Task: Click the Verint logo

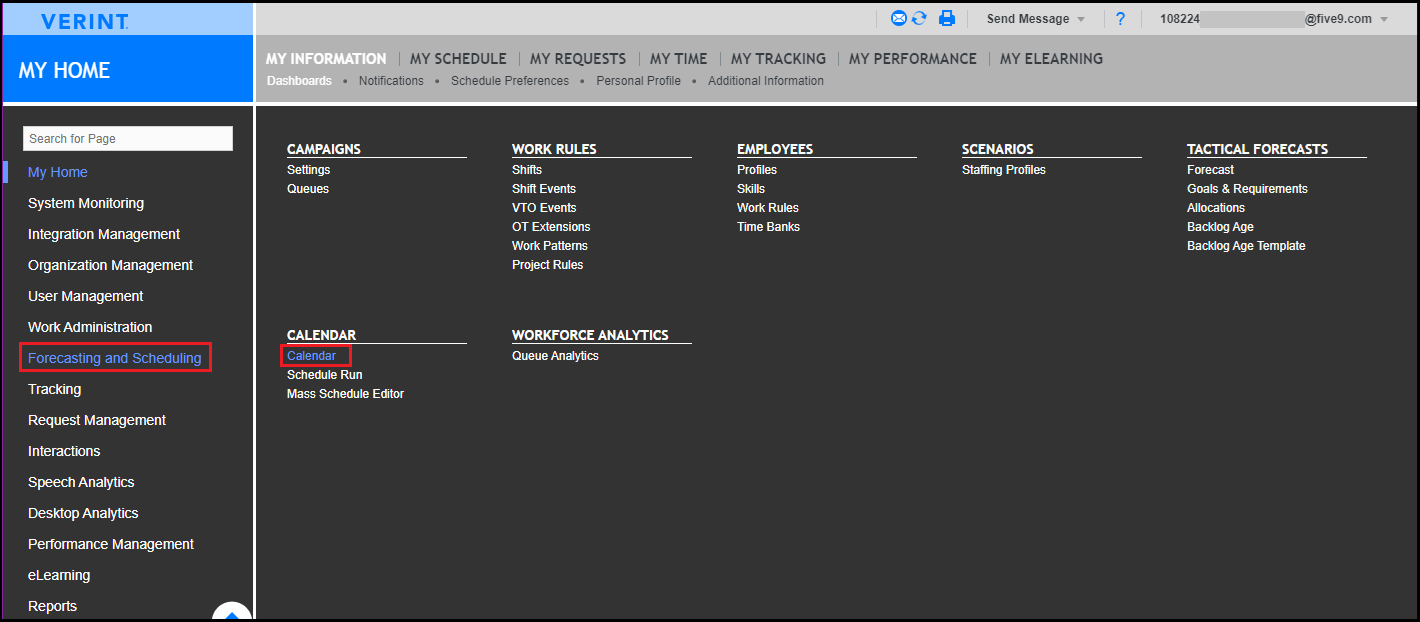Action: [x=84, y=21]
